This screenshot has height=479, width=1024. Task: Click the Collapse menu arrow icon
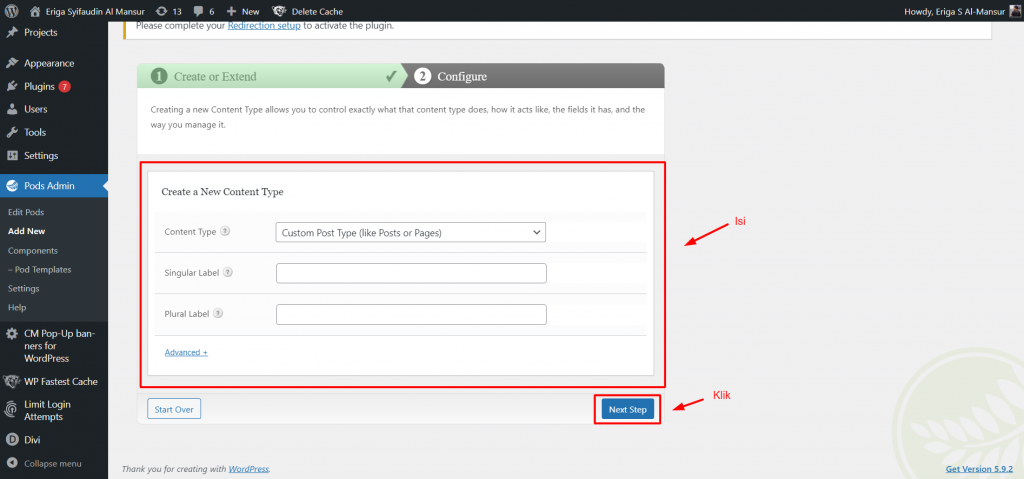point(12,463)
